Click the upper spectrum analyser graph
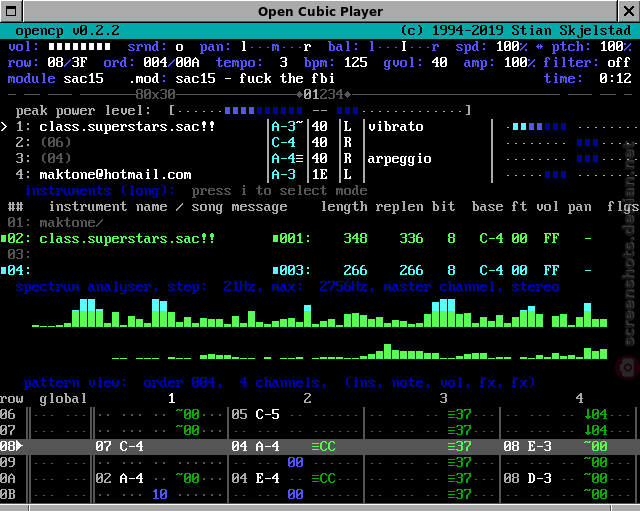This screenshot has width=640, height=511. pyautogui.click(x=320, y=313)
